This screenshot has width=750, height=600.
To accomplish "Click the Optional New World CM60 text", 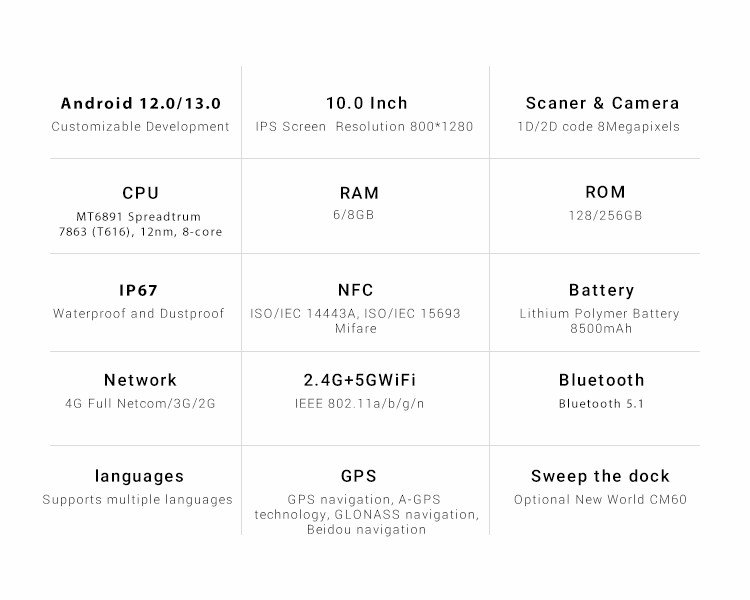I will [601, 500].
